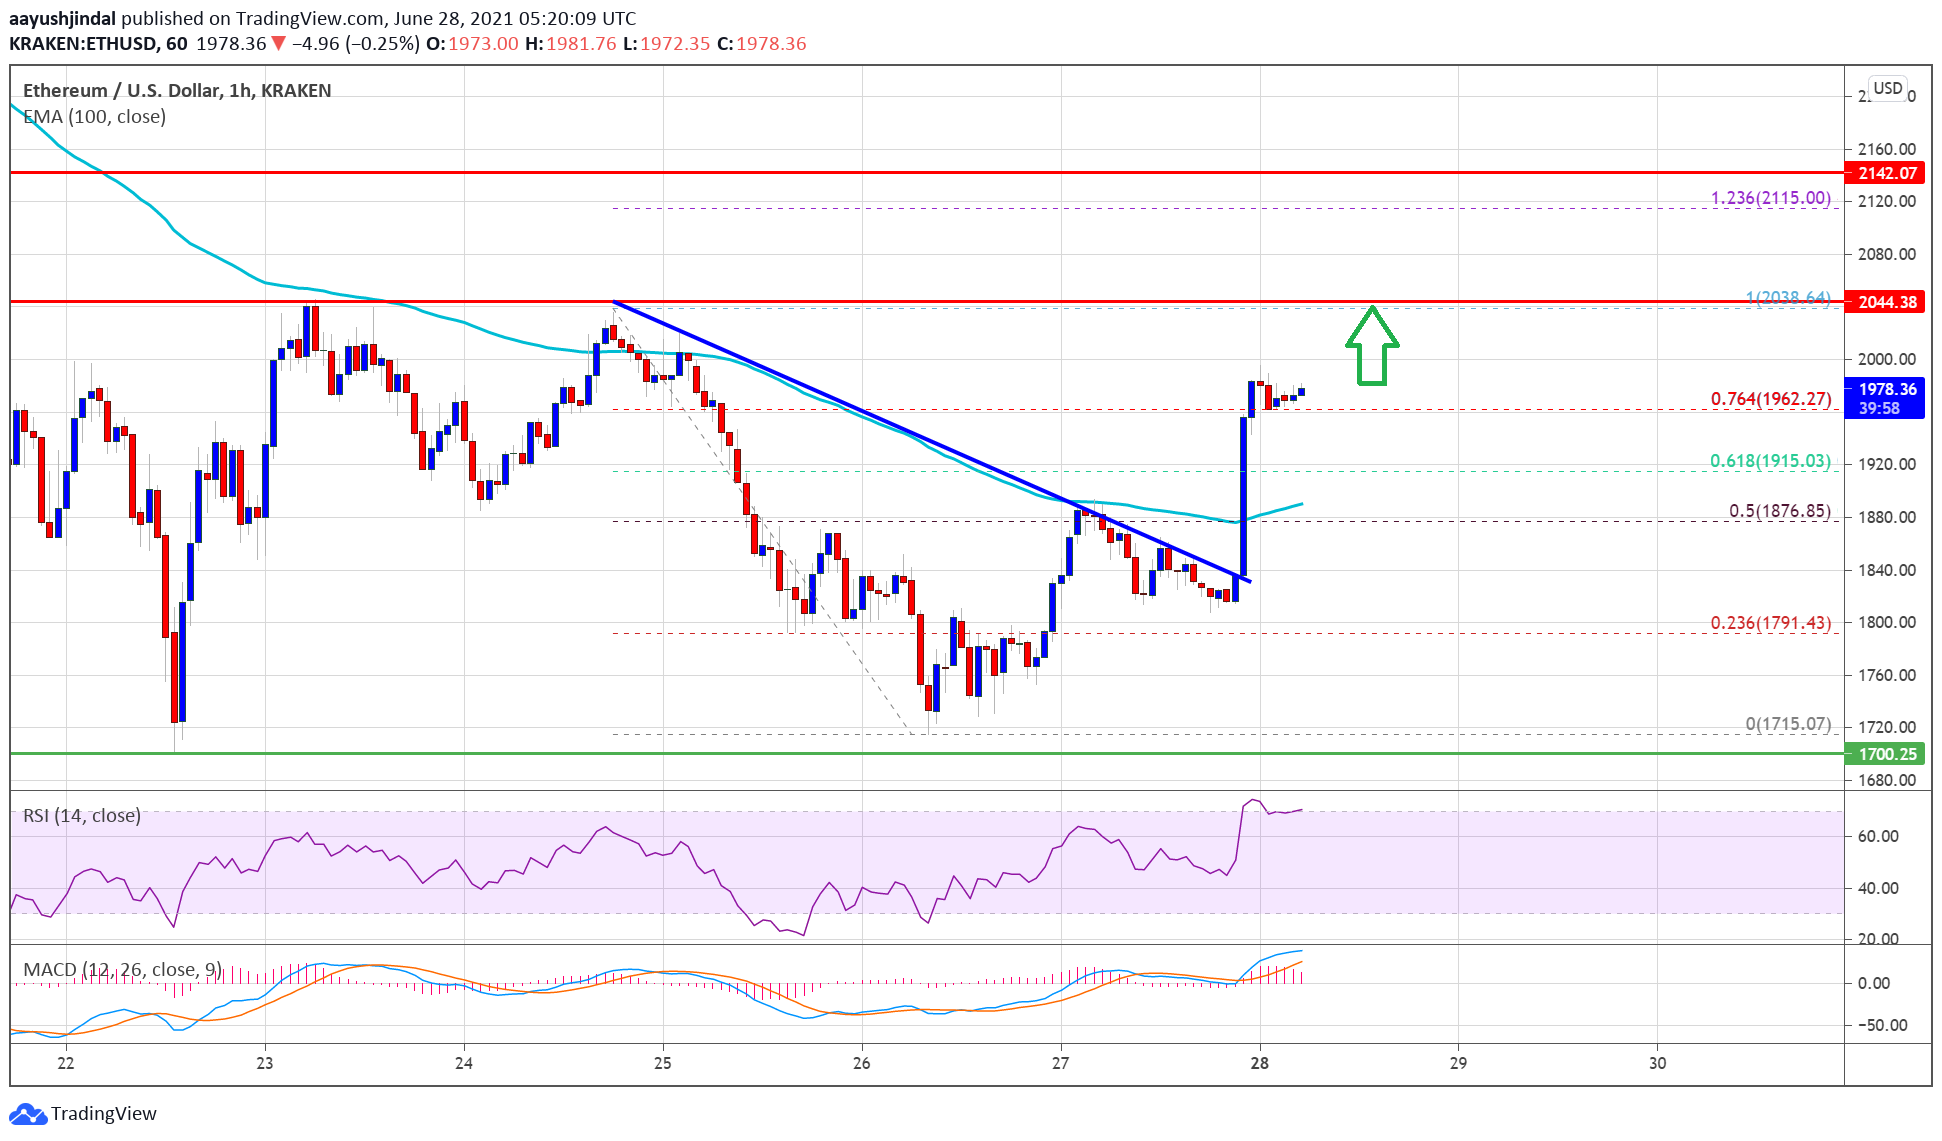This screenshot has height=1141, width=1942.
Task: Hide the MACD (12, 26, close, 9) indicator
Action: pyautogui.click(x=120, y=968)
